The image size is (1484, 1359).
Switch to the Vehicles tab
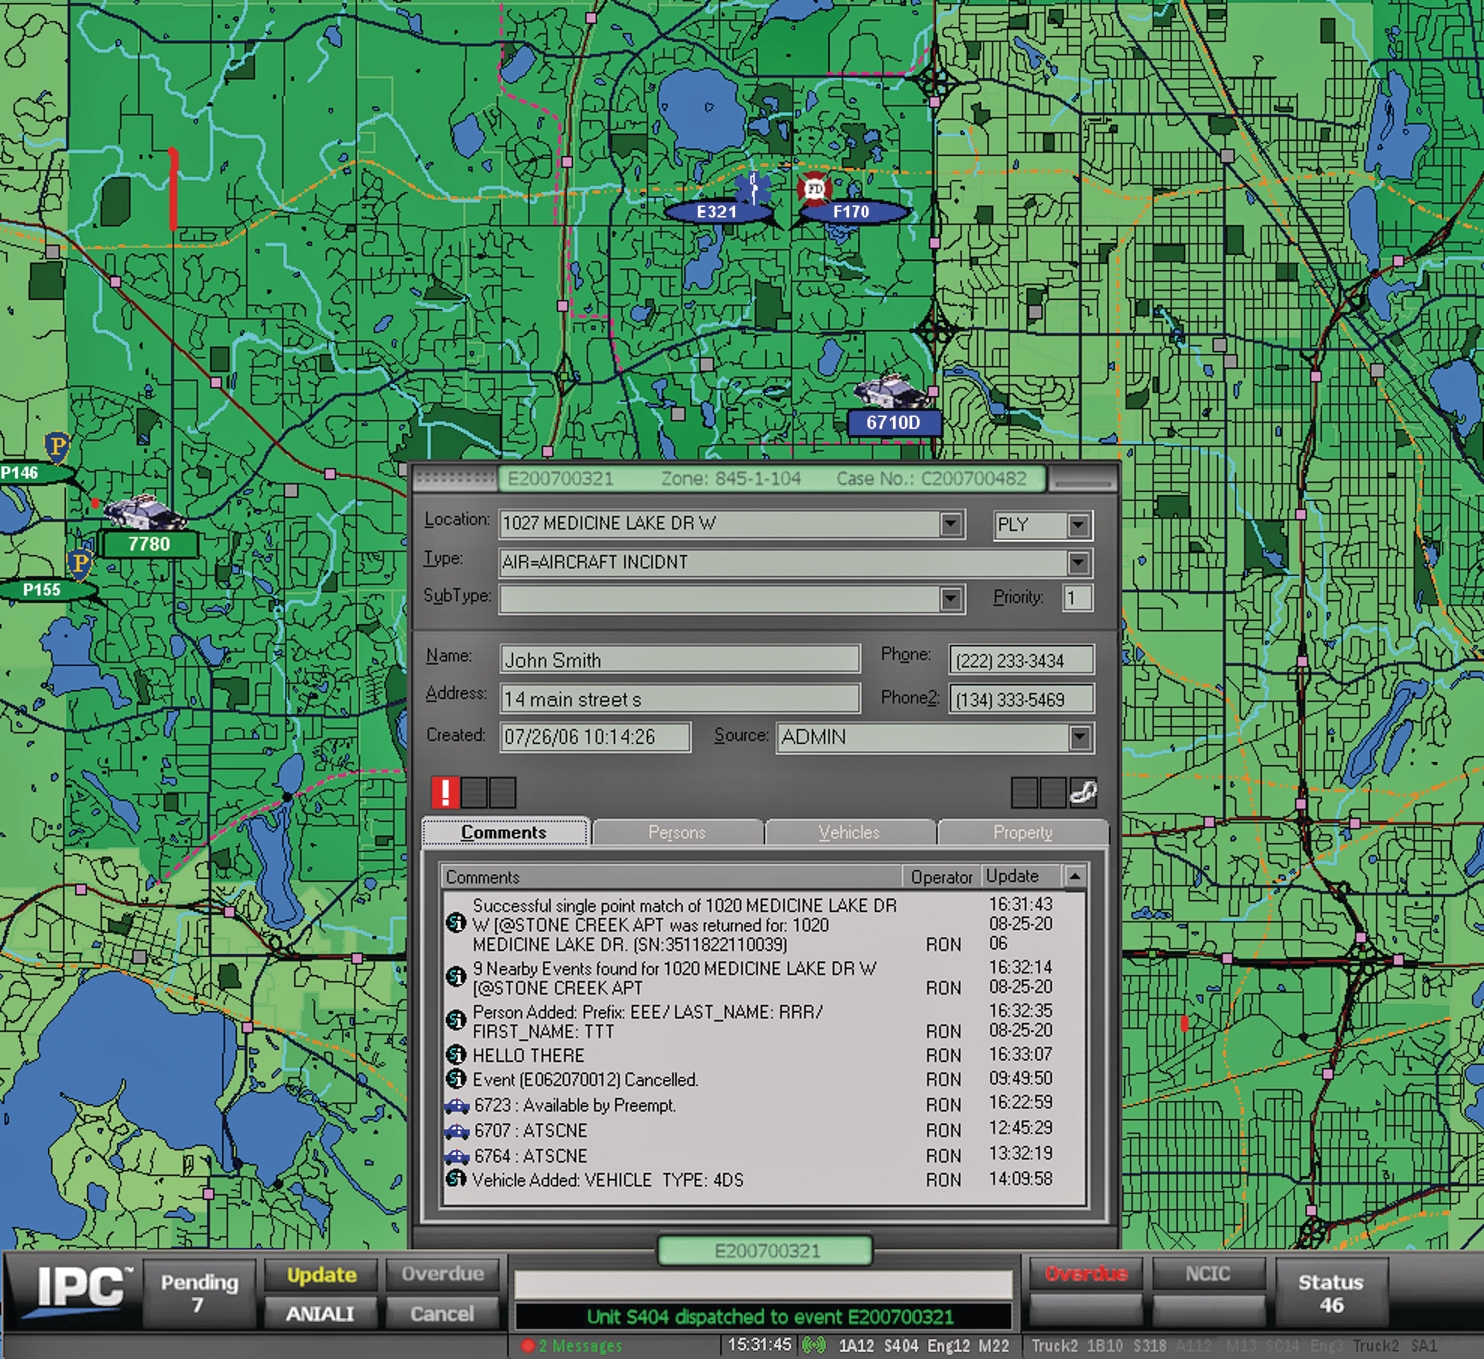pos(849,832)
